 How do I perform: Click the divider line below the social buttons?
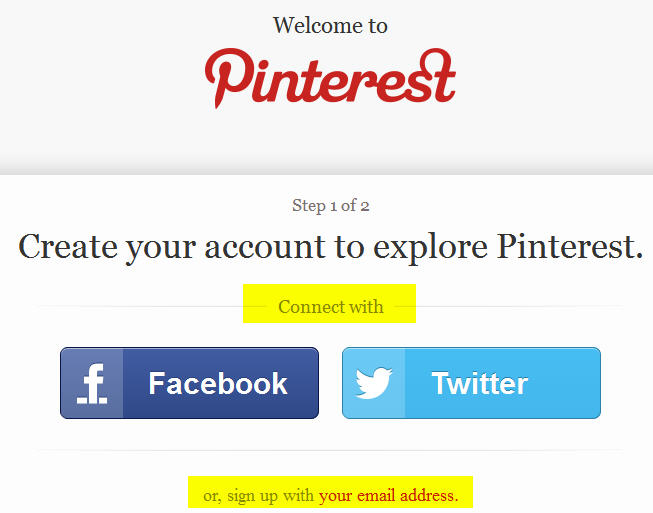tap(330, 450)
